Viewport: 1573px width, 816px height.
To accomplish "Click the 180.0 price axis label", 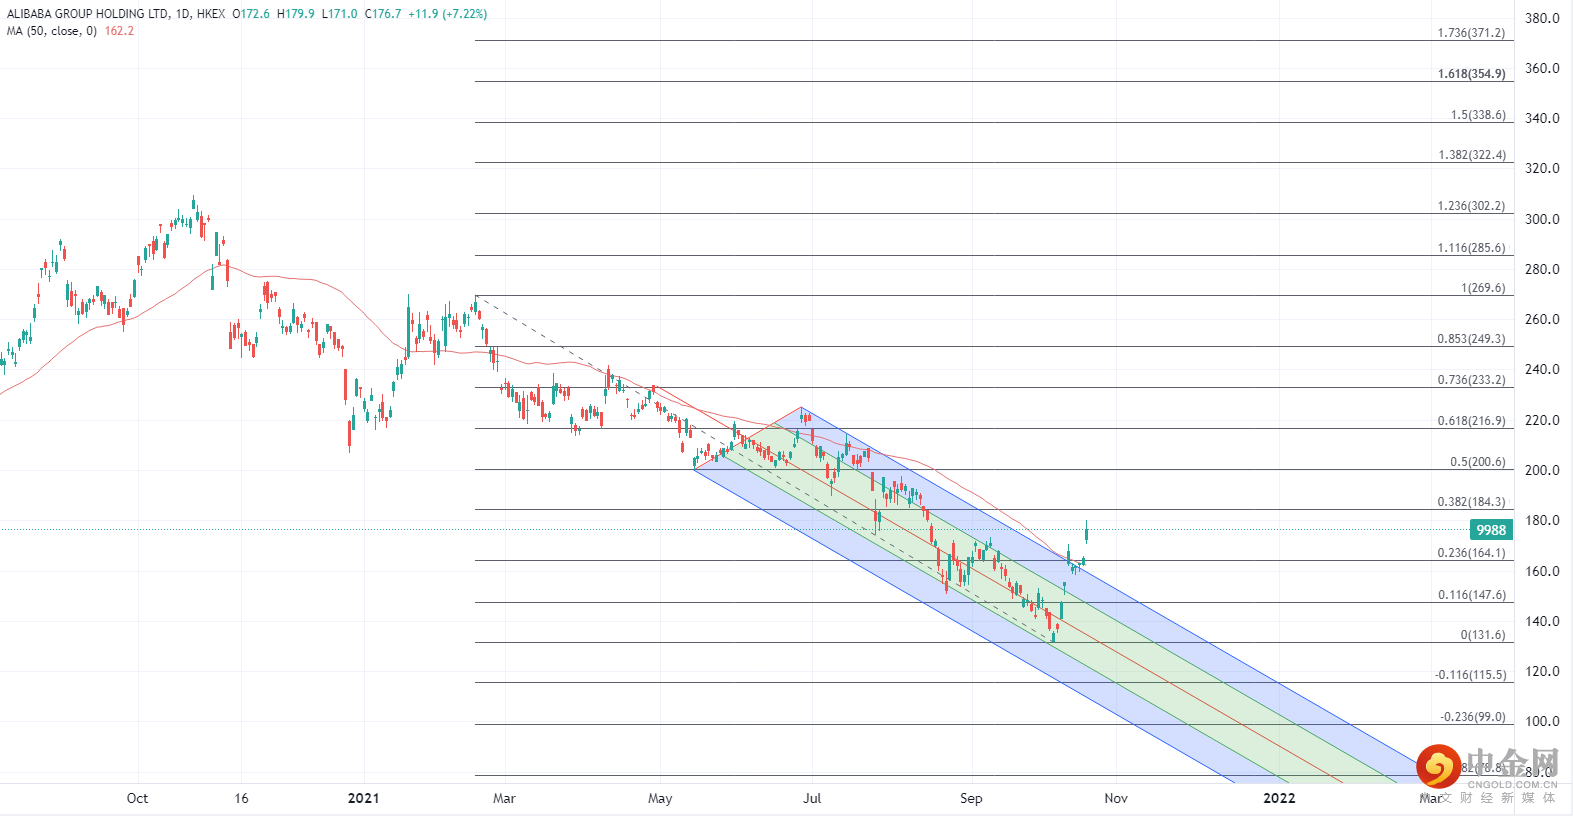I will pos(1542,520).
